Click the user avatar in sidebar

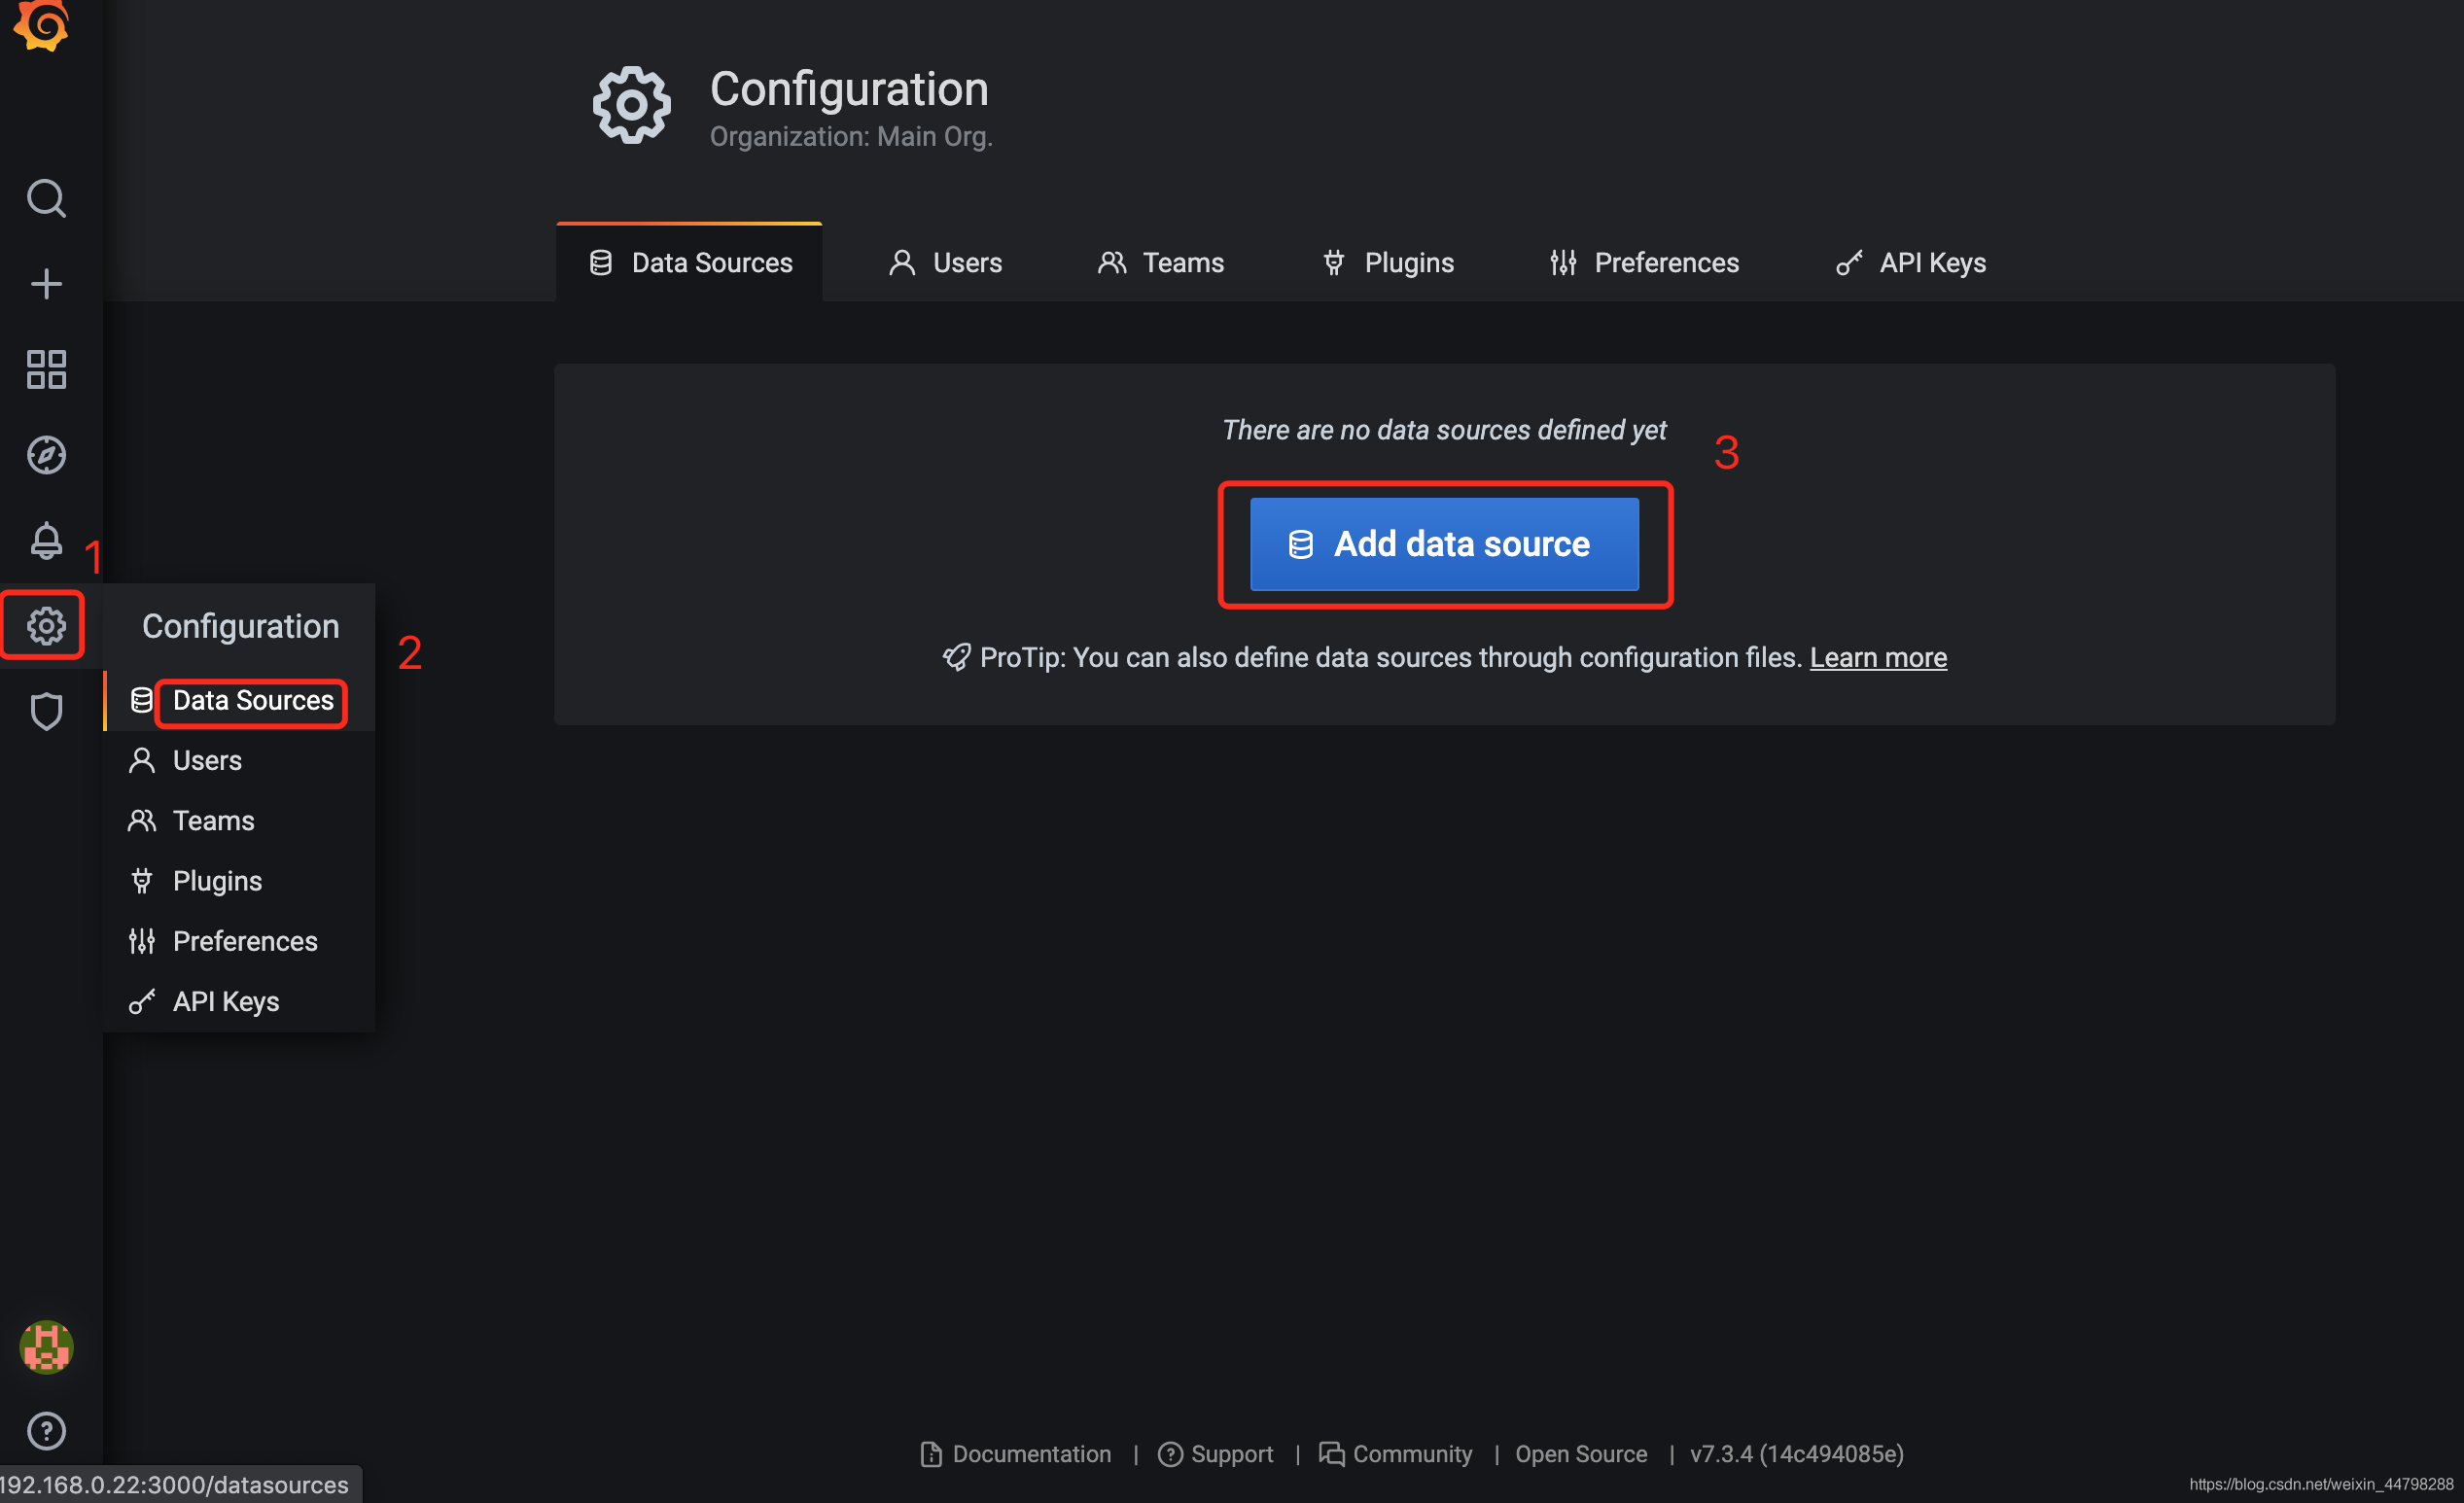coord(46,1347)
